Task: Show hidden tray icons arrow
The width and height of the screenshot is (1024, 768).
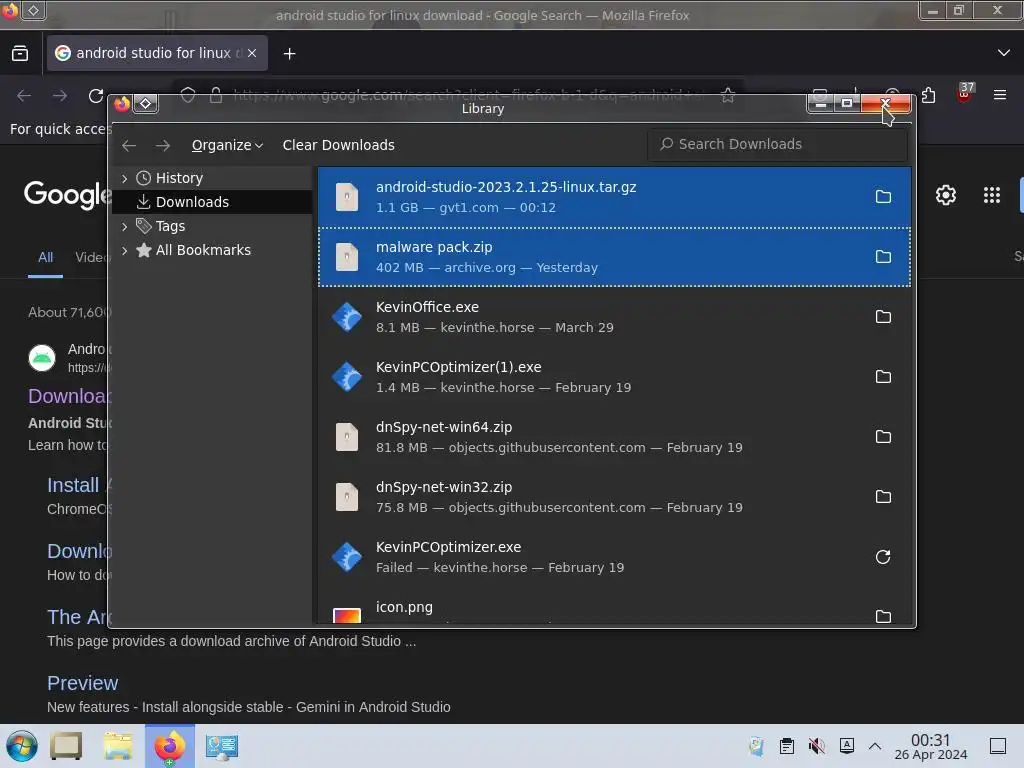Action: (x=875, y=746)
